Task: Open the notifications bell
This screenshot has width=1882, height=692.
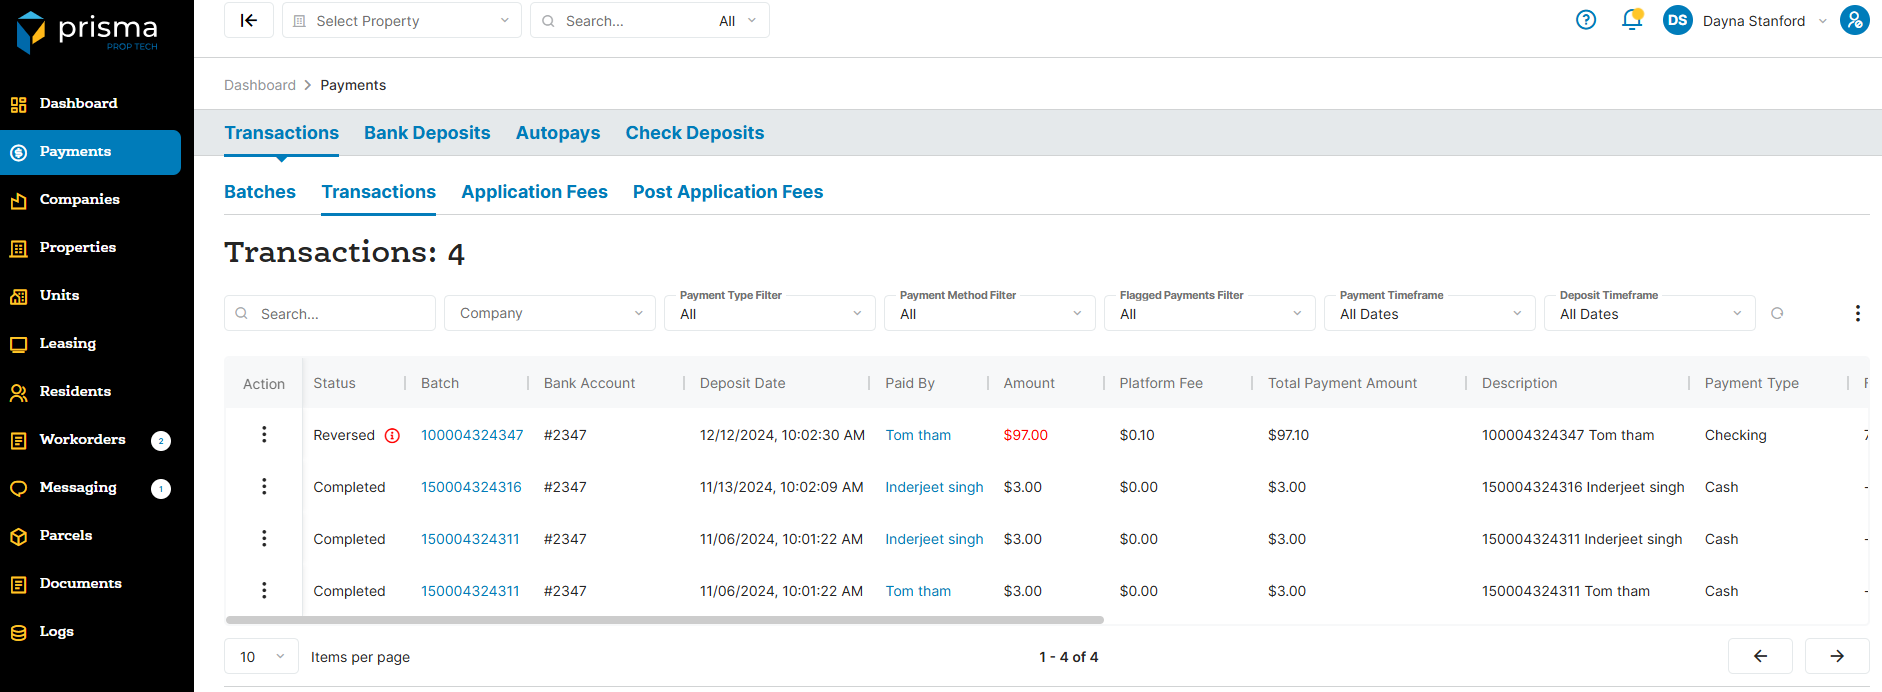Action: click(x=1631, y=20)
